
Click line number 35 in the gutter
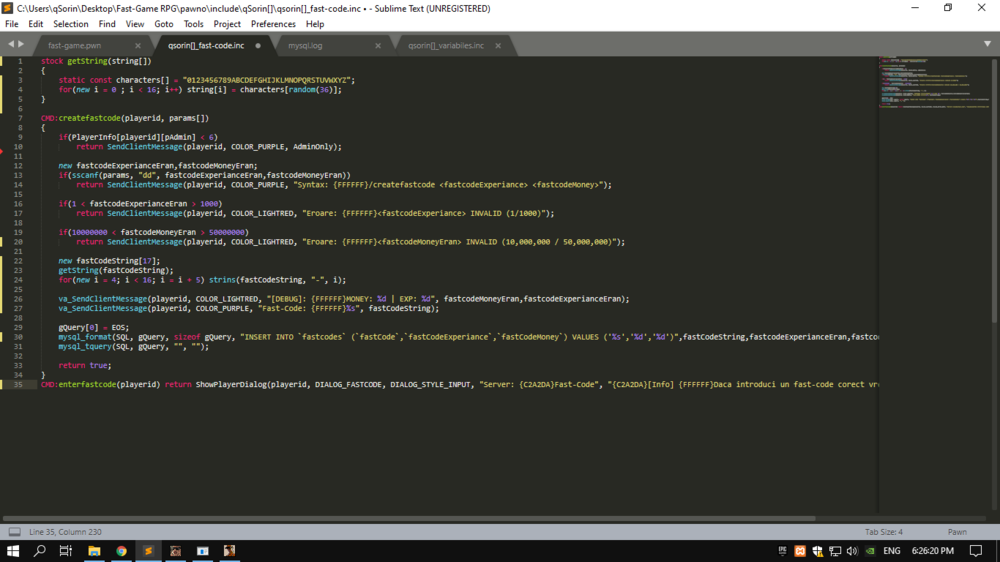pos(18,385)
